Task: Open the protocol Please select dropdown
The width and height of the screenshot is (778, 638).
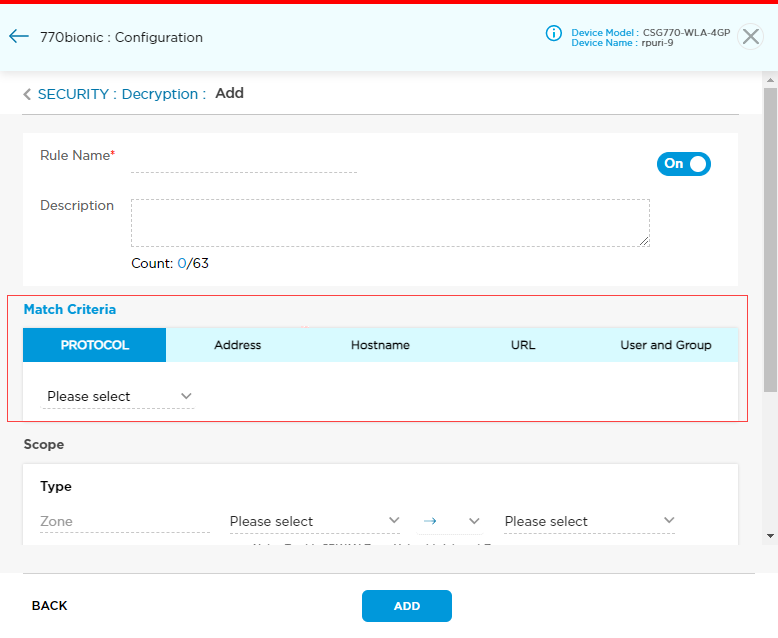Action: pos(118,396)
